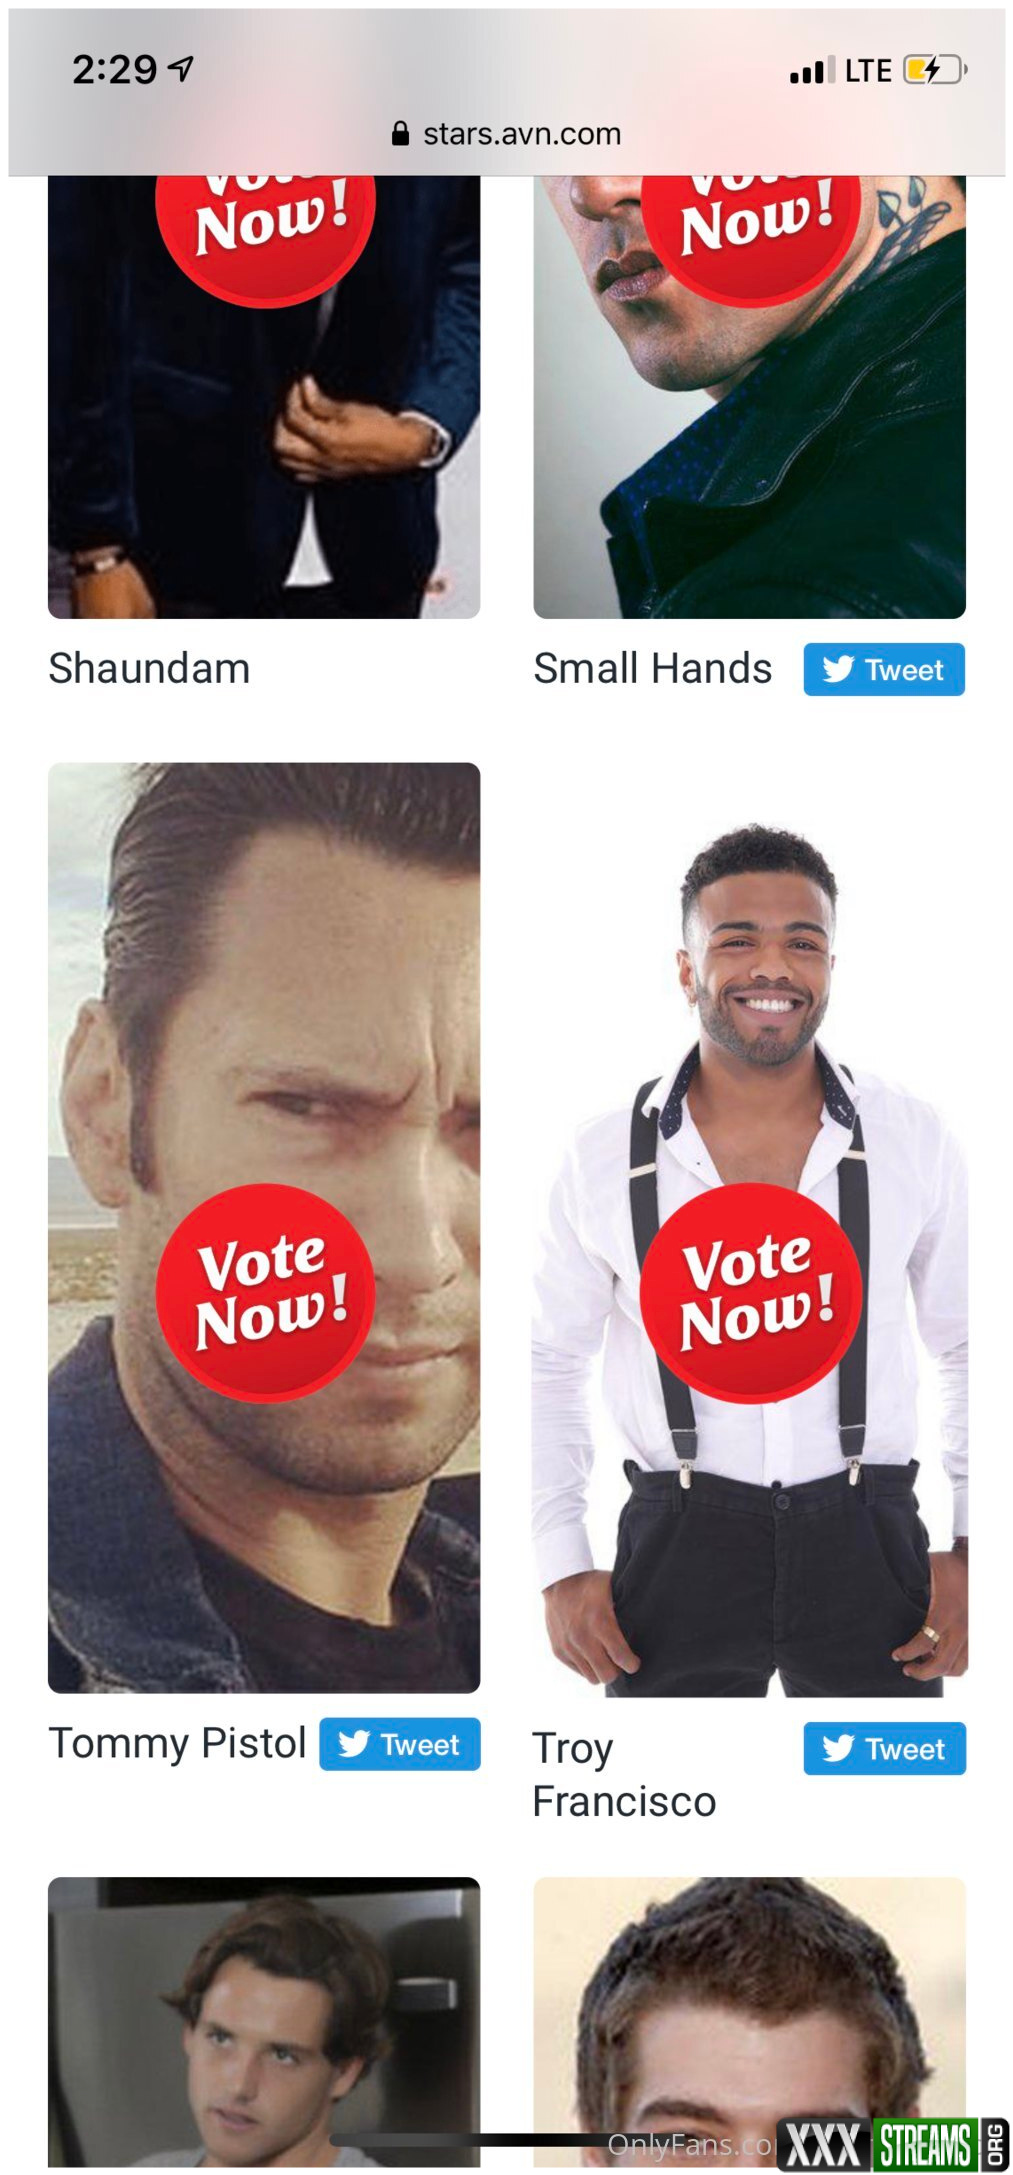1013x2175 pixels.
Task: Open the Troy Francisco name link
Action: [624, 1775]
